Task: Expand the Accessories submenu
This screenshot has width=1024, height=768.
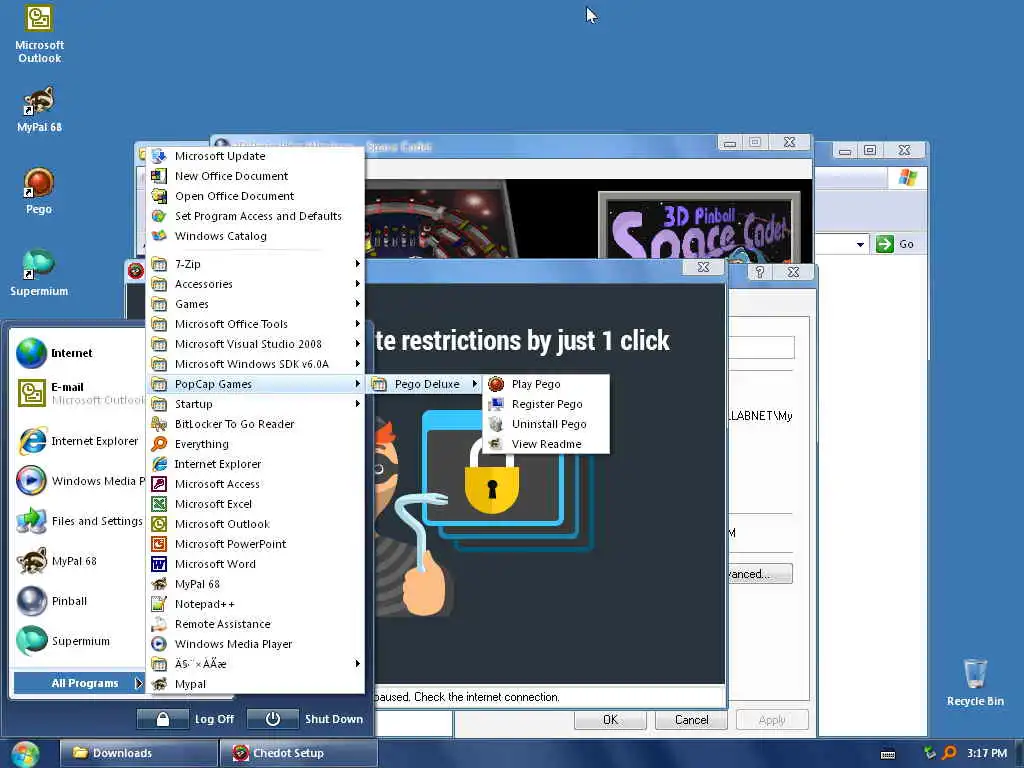Action: [x=255, y=284]
